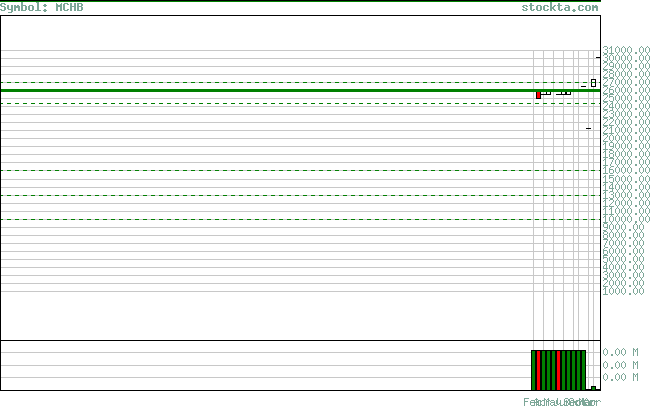The width and height of the screenshot is (655, 406).
Task: Click the stockta.com label
Action: click(x=560, y=8)
